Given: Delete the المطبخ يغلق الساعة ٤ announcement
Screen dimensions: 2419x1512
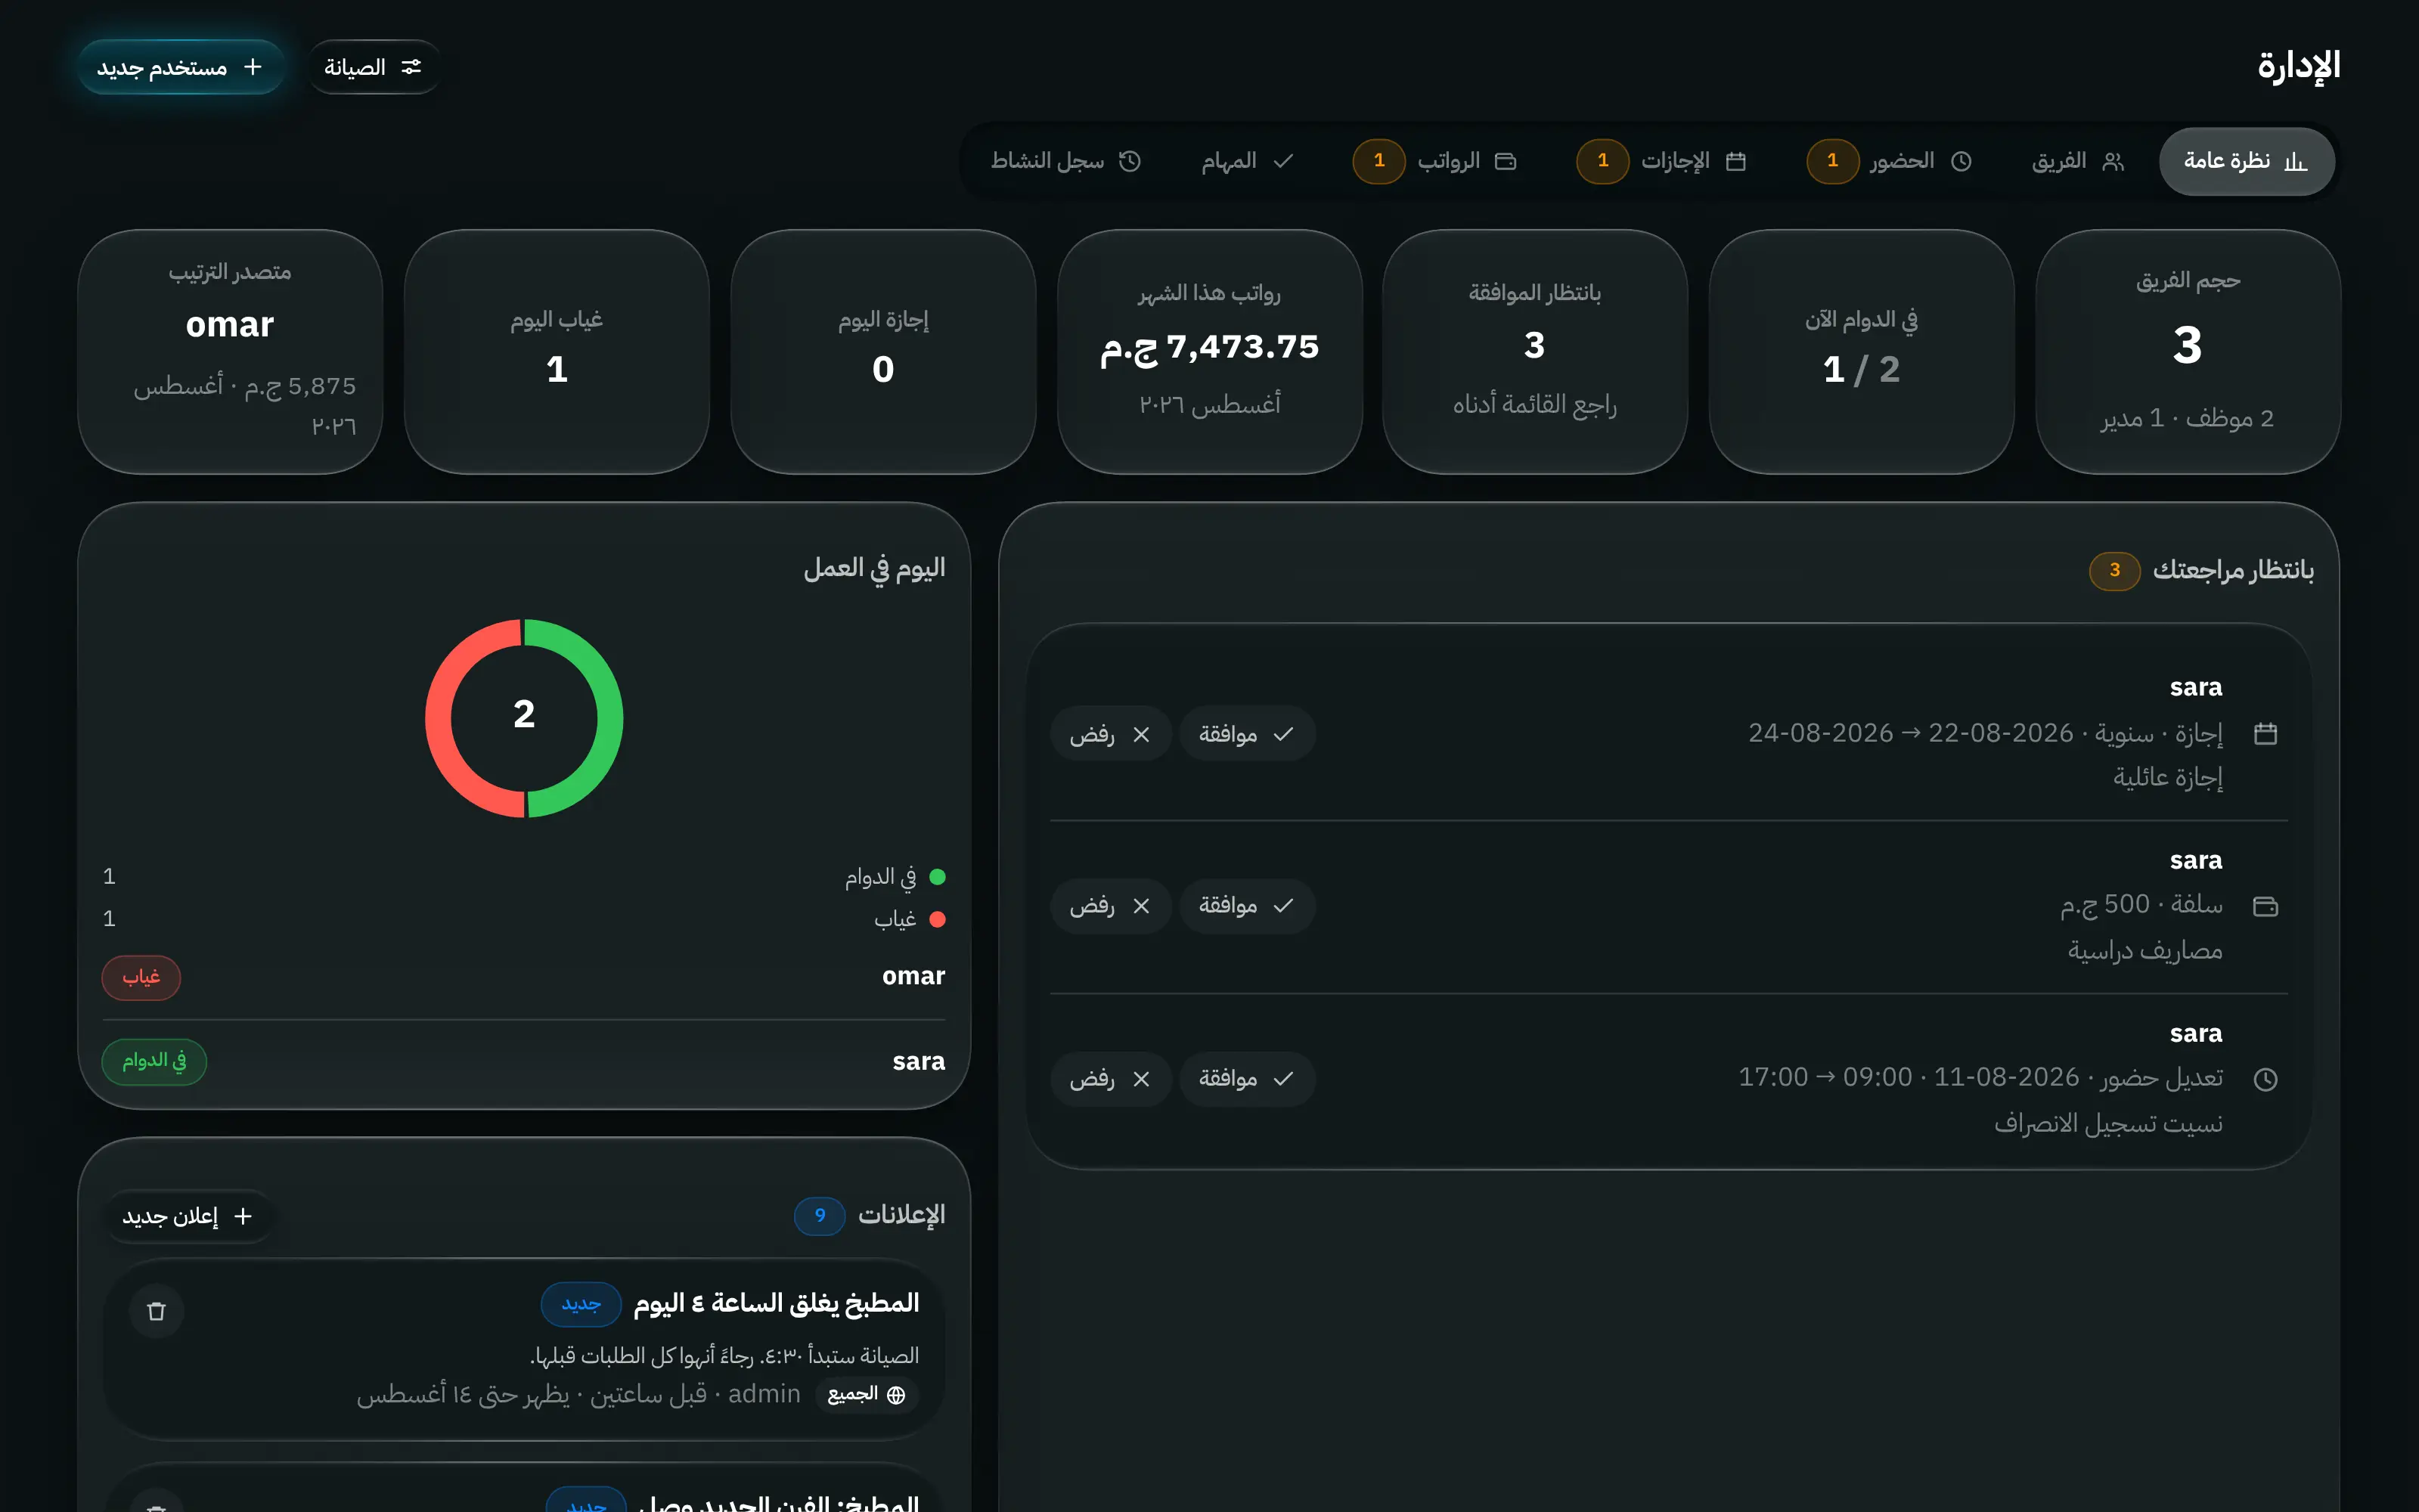Looking at the screenshot, I should pyautogui.click(x=156, y=1311).
